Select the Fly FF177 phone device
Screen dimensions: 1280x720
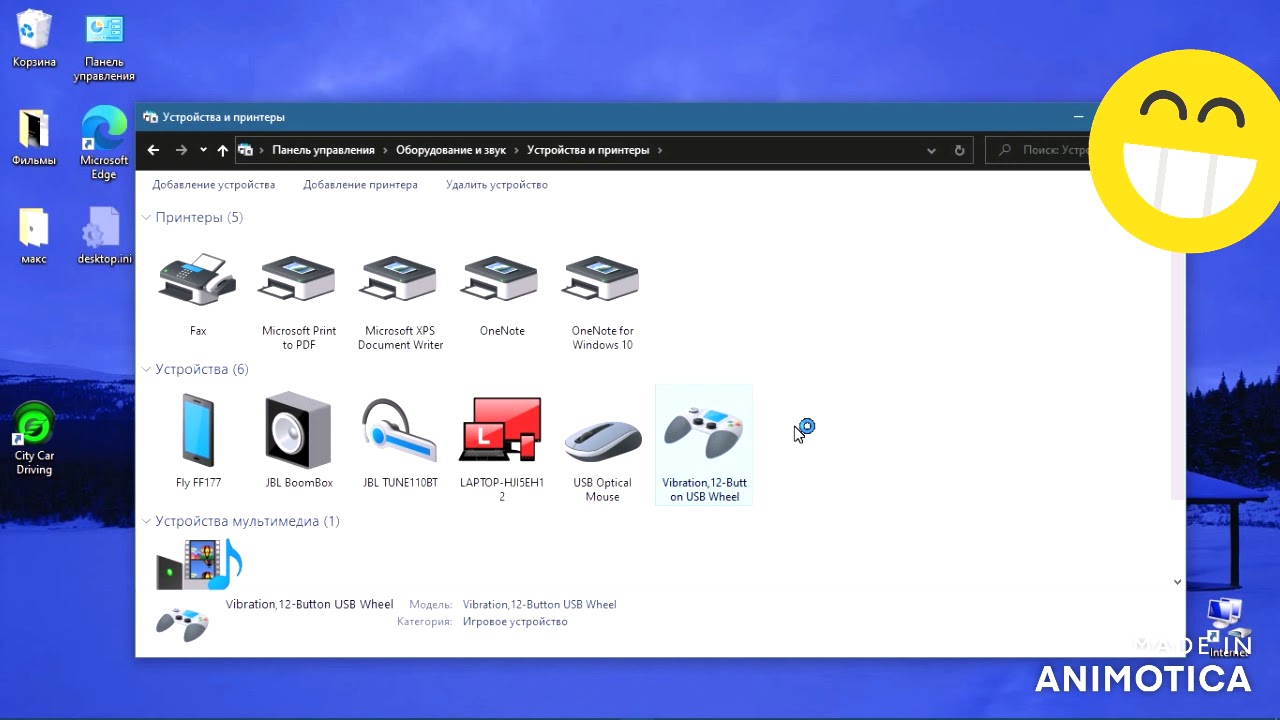pyautogui.click(x=198, y=430)
